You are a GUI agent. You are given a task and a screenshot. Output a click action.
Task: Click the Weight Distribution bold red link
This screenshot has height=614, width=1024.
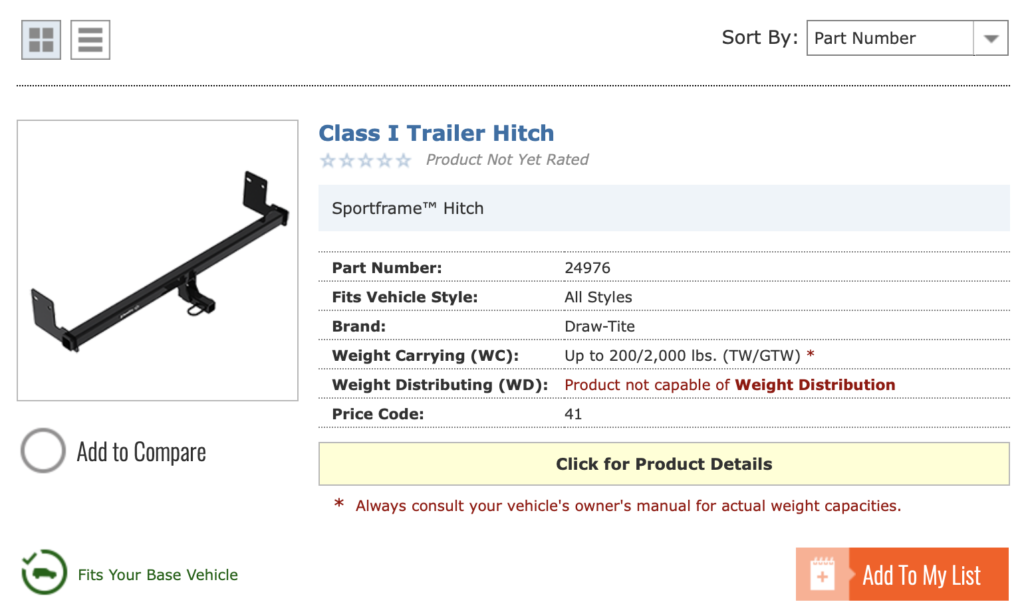click(x=815, y=385)
